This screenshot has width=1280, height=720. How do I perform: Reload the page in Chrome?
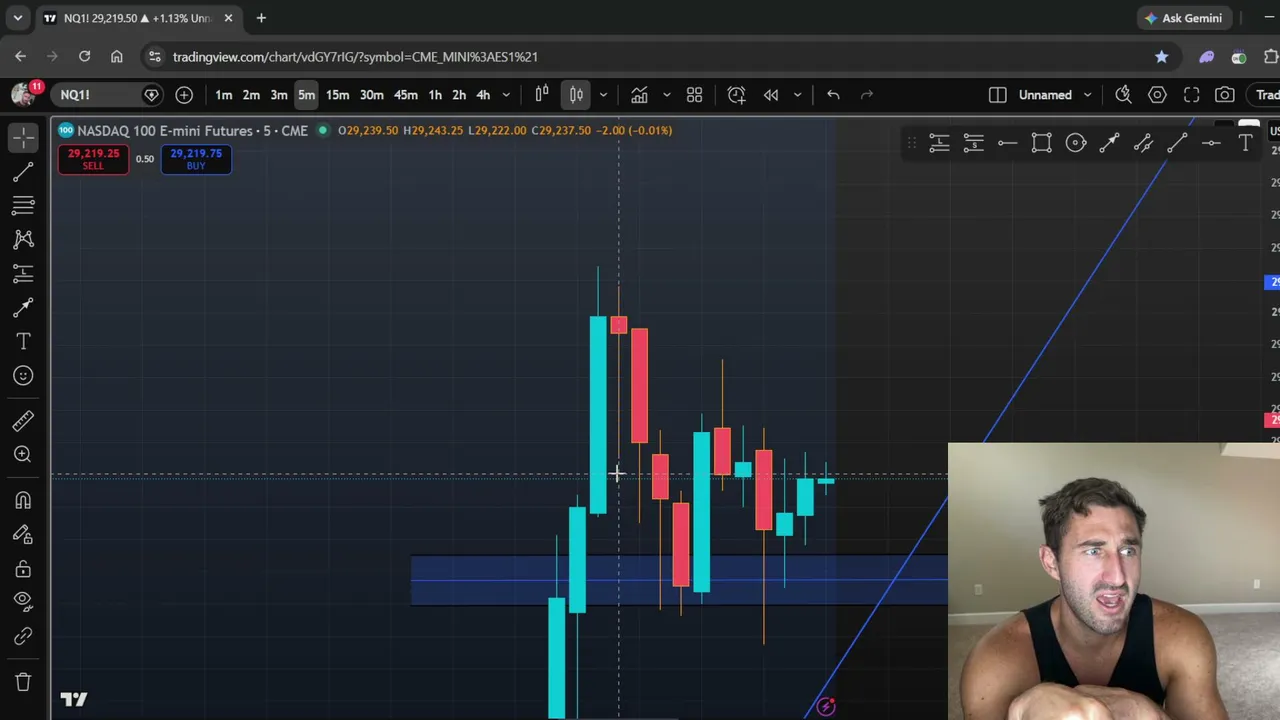85,57
